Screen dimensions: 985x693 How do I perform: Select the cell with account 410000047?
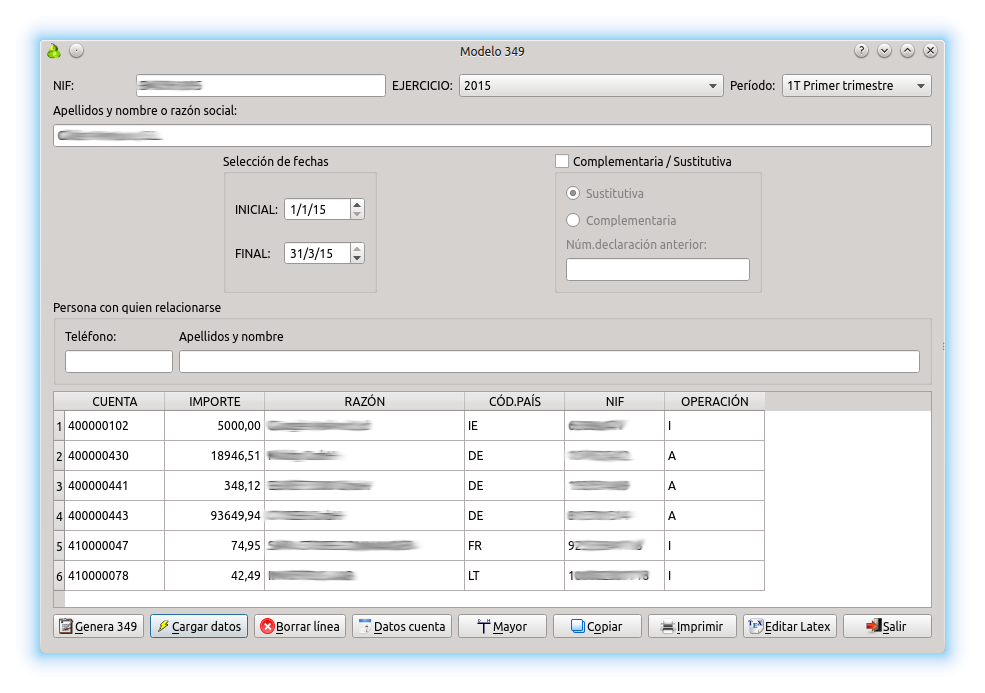pyautogui.click(x=114, y=545)
